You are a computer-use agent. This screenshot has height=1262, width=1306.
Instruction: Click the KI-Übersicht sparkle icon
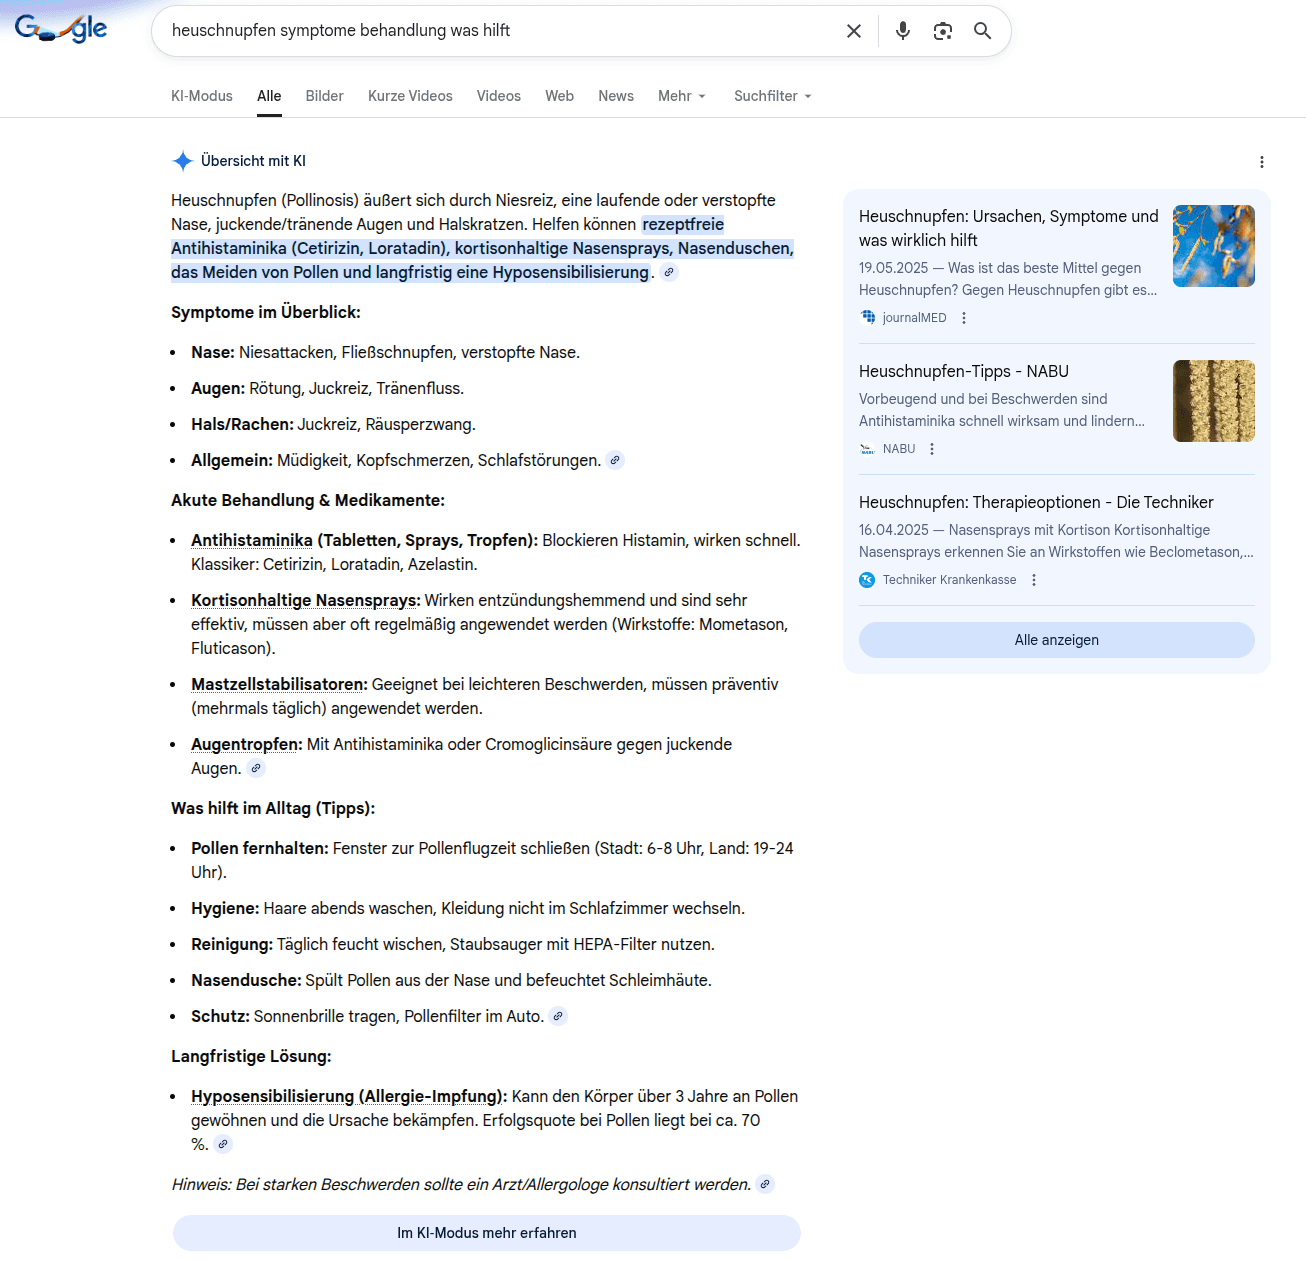182,160
